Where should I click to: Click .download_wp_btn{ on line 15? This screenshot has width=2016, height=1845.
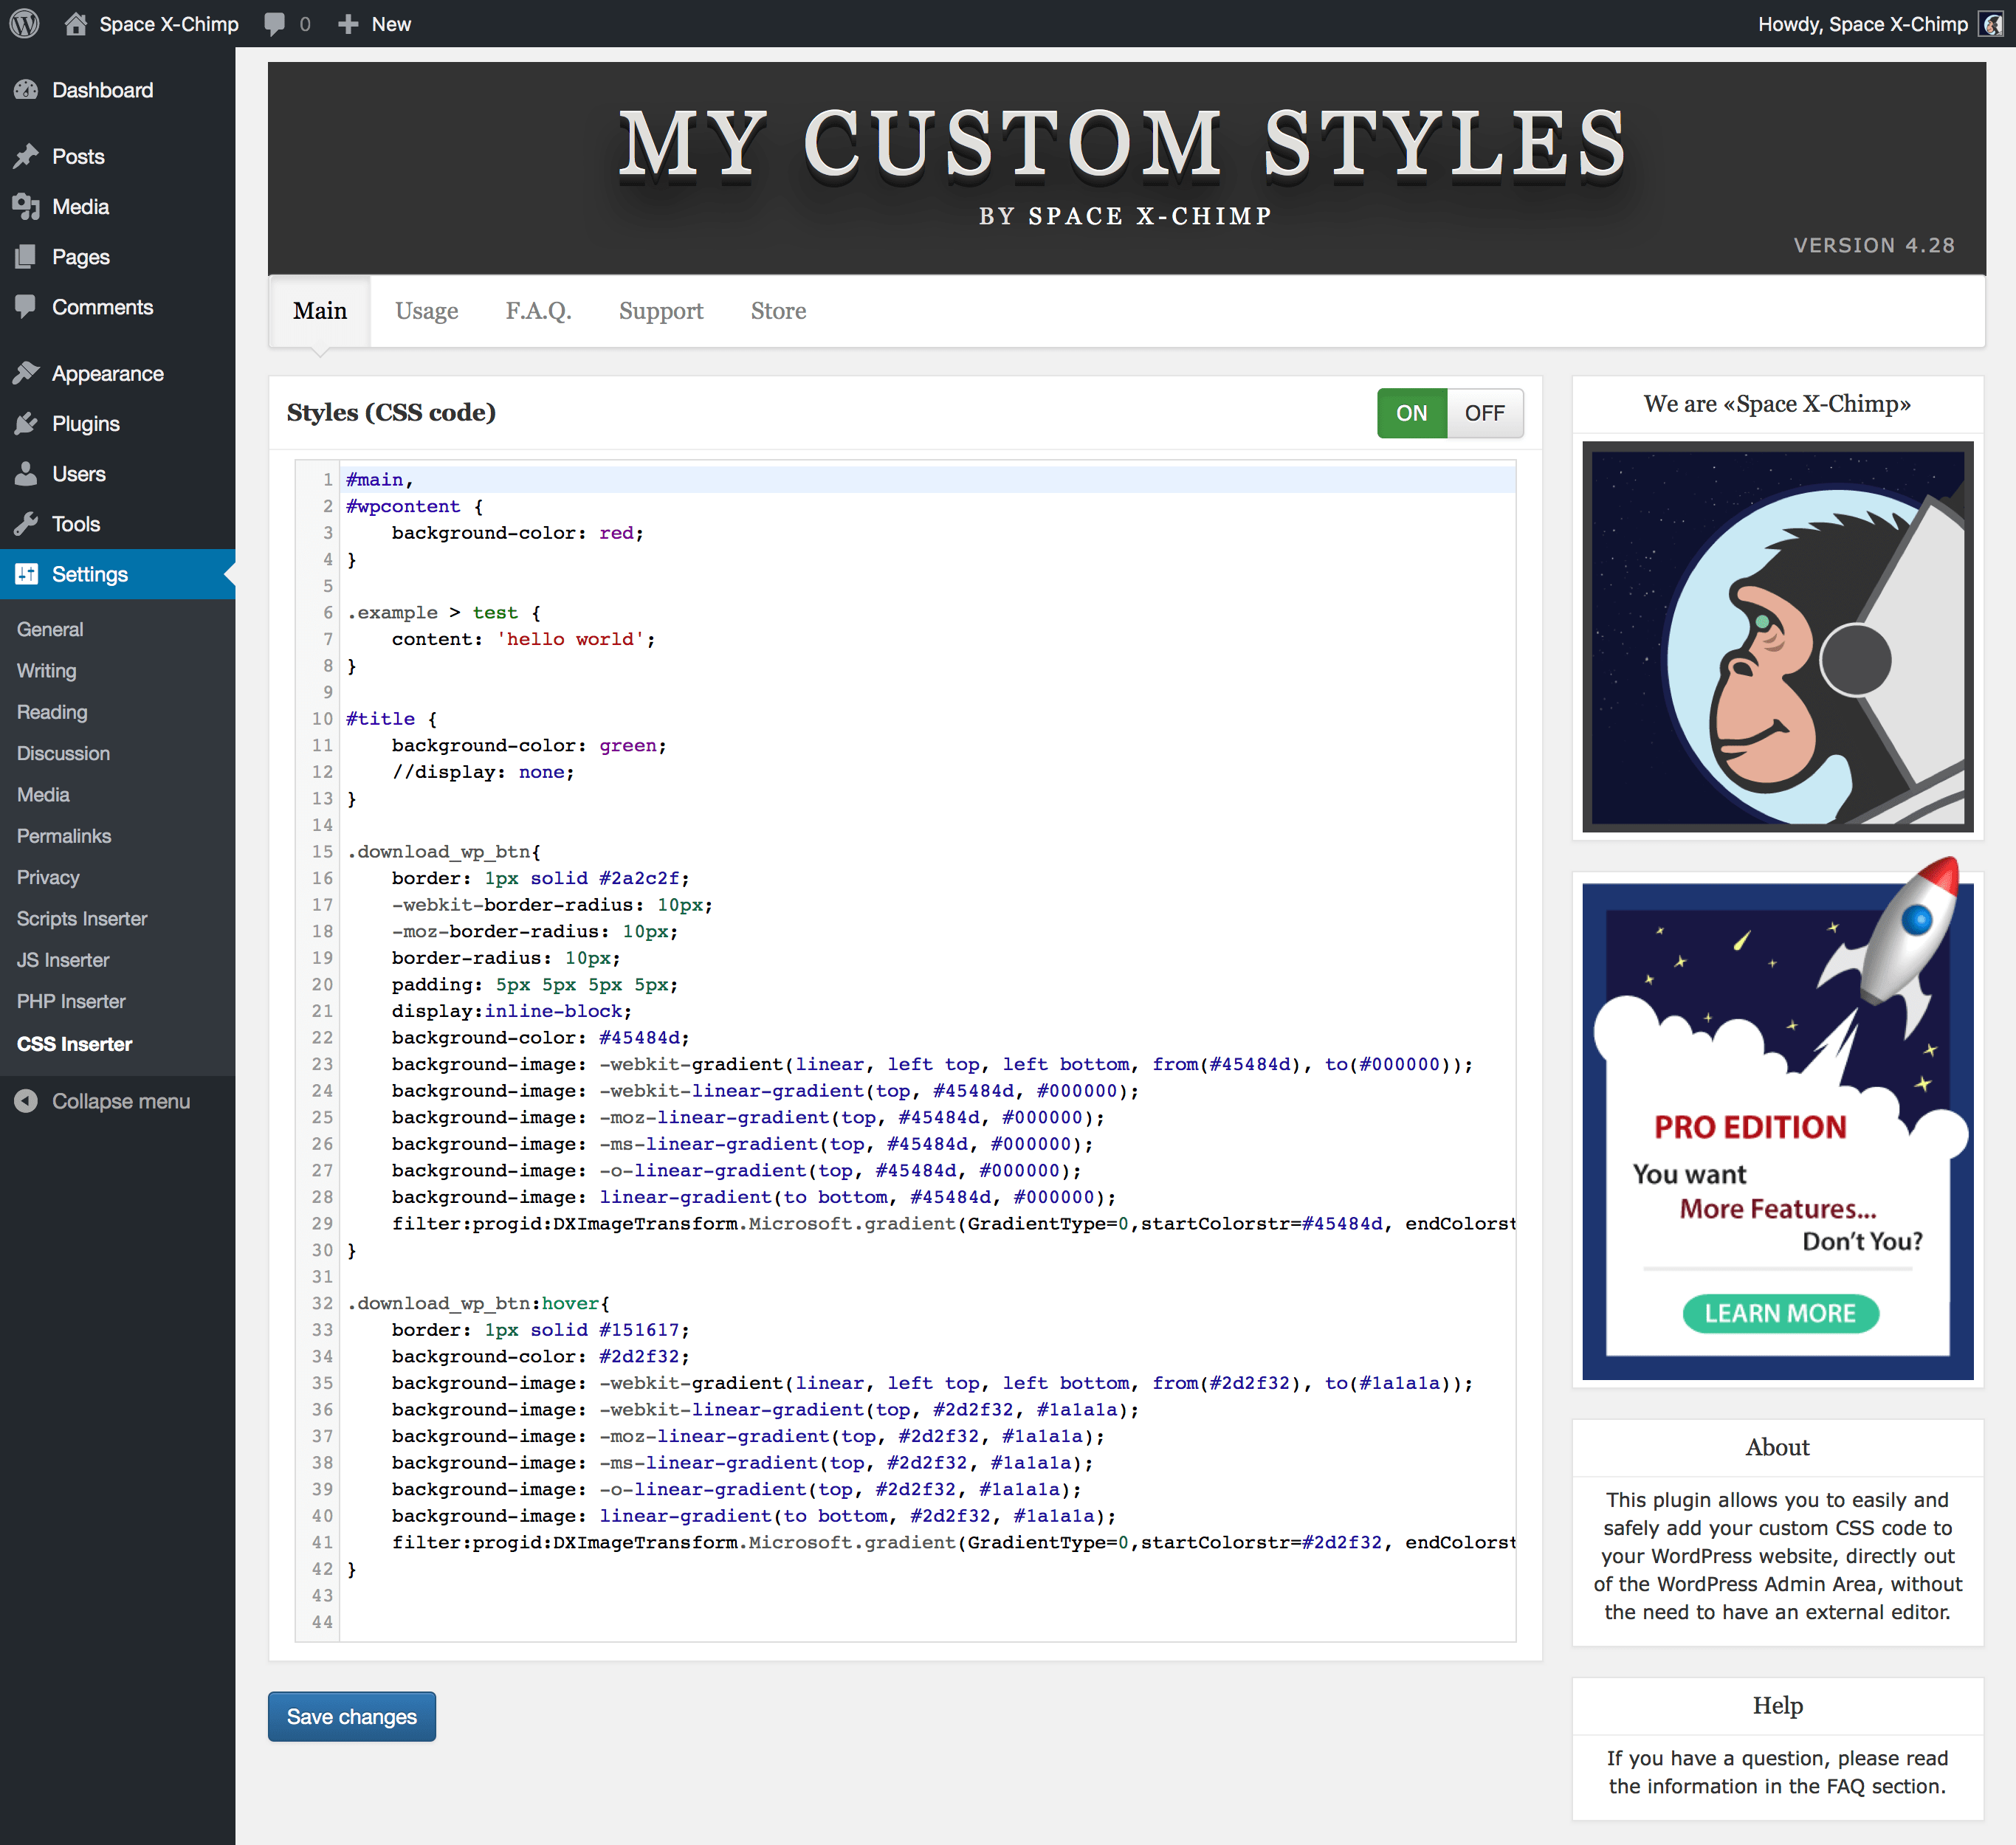point(444,852)
